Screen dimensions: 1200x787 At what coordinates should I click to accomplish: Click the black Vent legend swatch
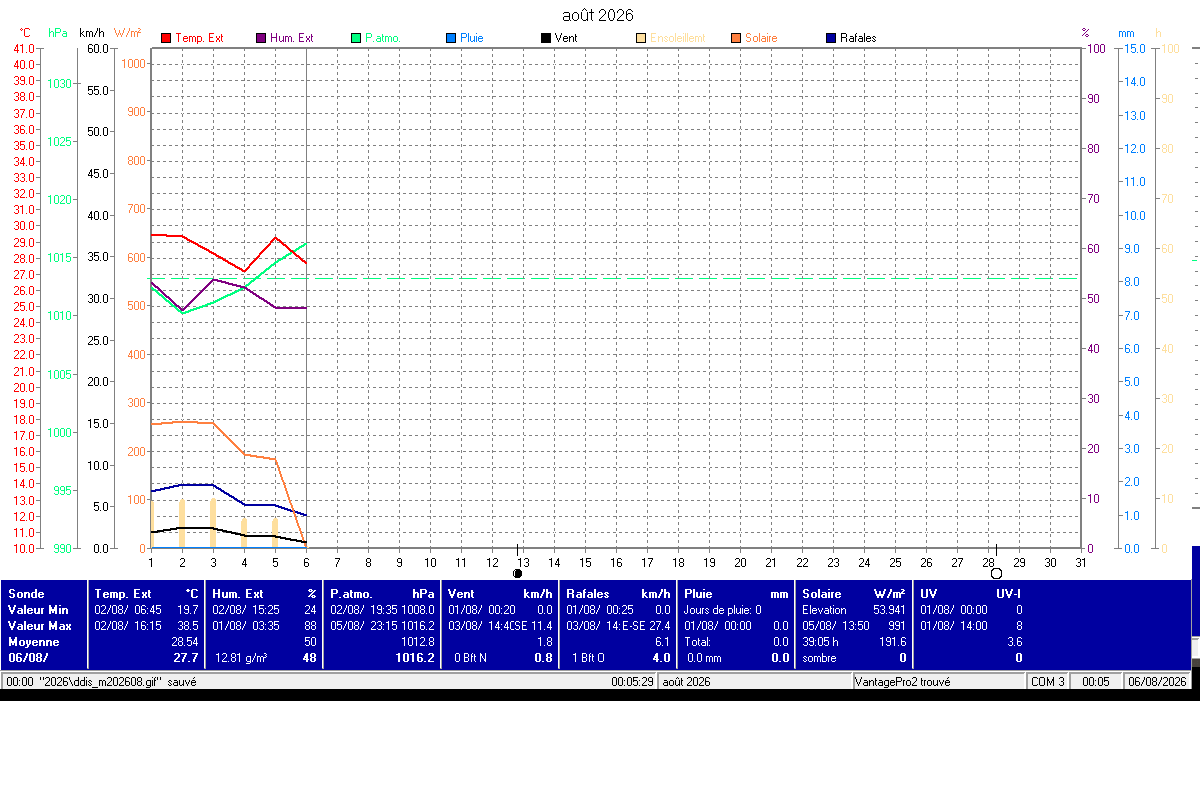[546, 38]
